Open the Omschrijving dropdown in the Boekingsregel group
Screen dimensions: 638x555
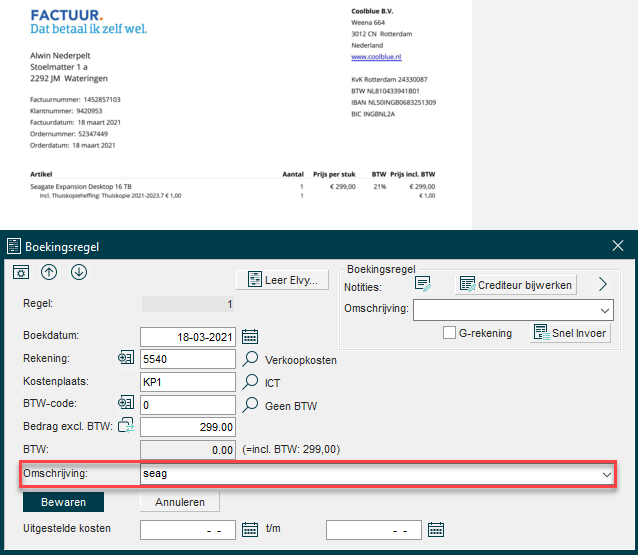click(605, 310)
